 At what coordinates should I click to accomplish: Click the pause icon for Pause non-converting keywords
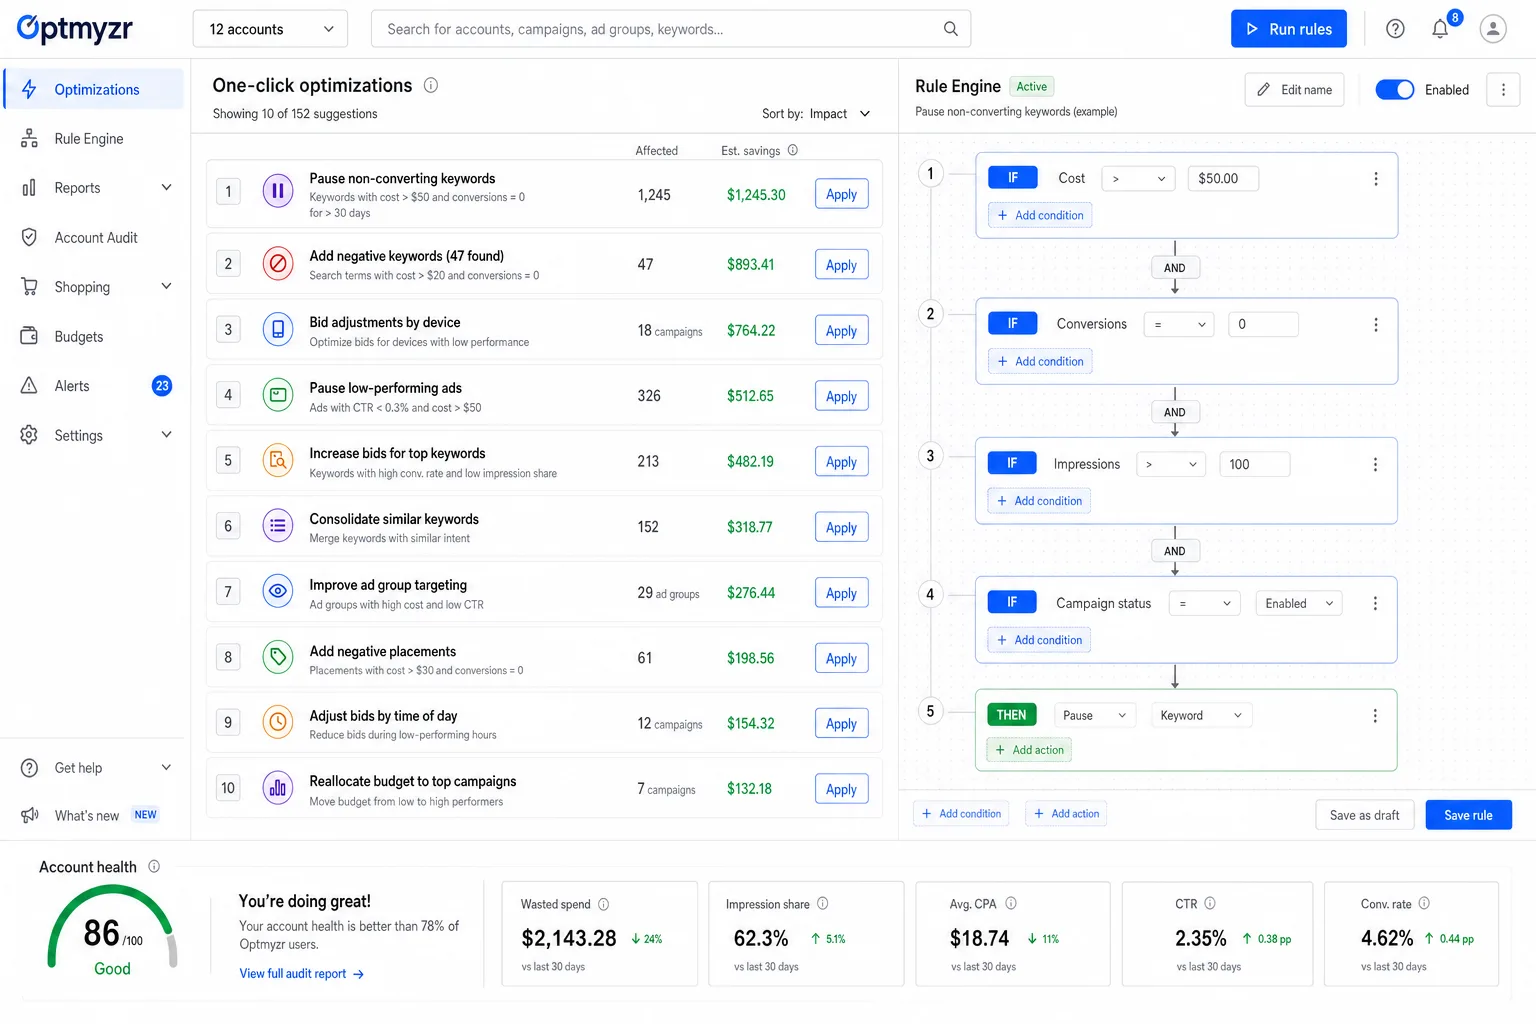pyautogui.click(x=278, y=190)
